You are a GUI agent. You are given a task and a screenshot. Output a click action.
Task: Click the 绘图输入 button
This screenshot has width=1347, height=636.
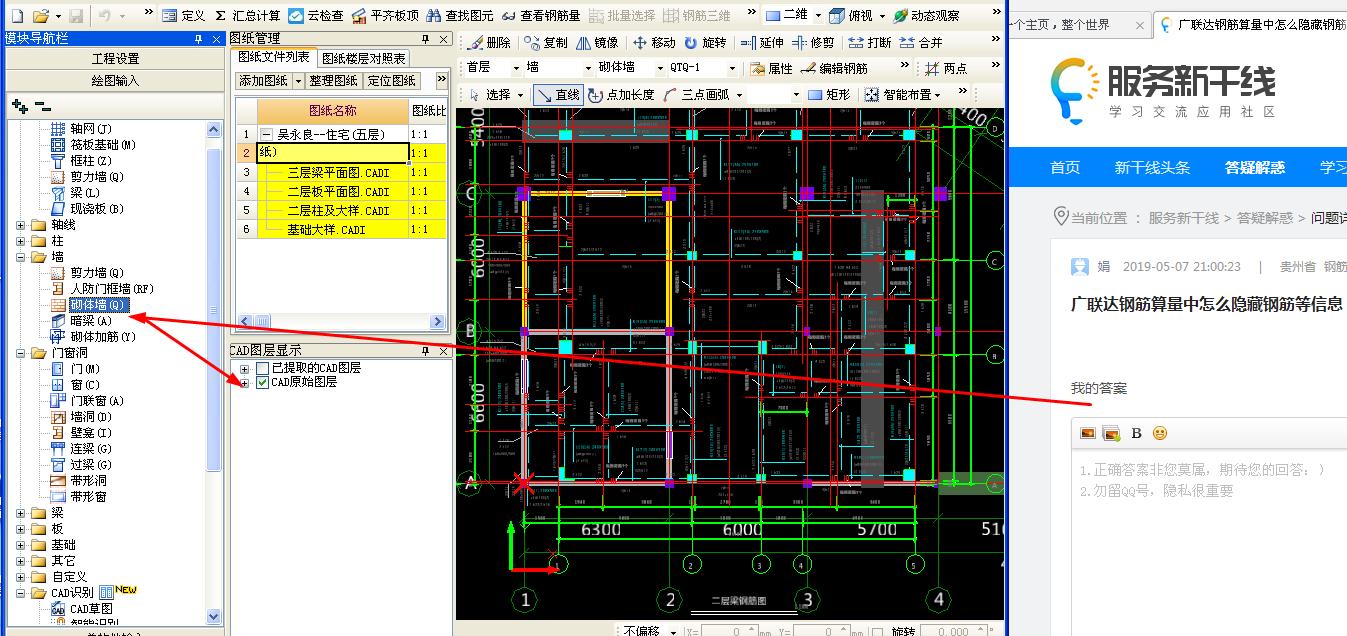115,80
